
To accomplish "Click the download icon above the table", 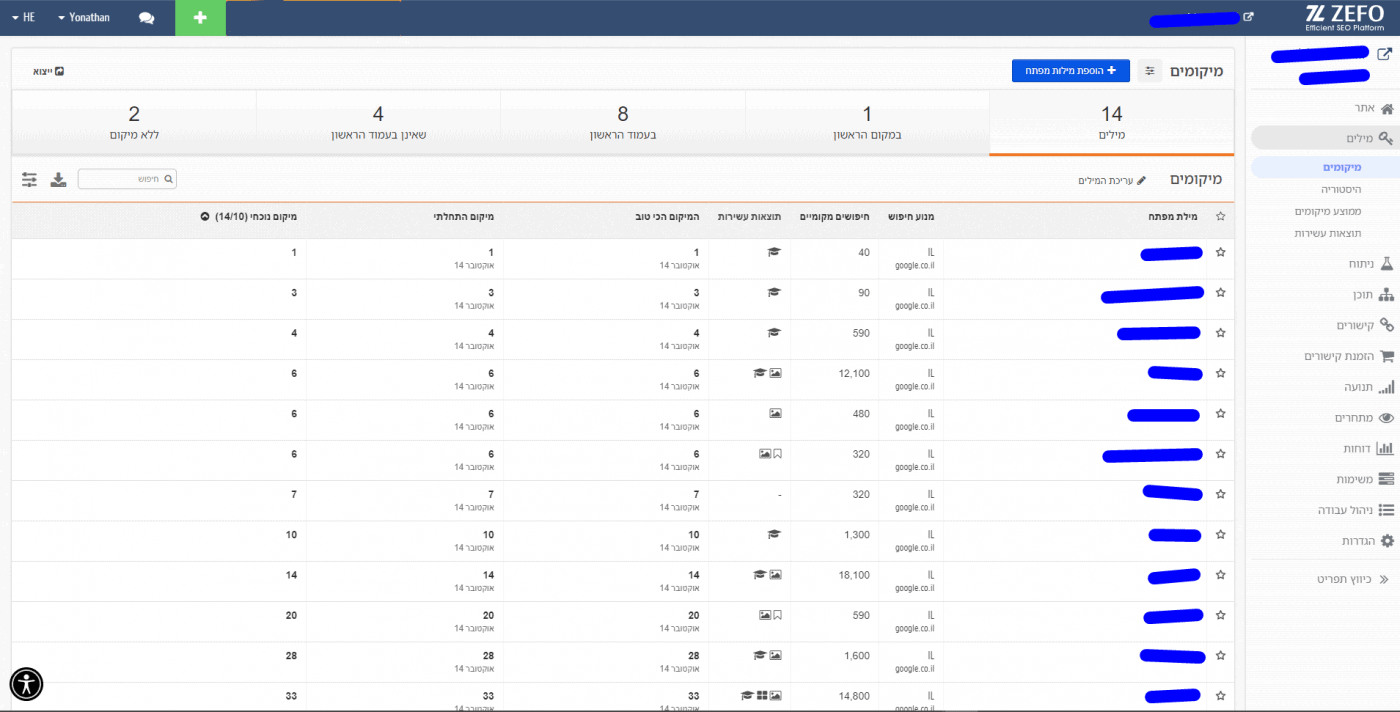I will click(x=59, y=180).
